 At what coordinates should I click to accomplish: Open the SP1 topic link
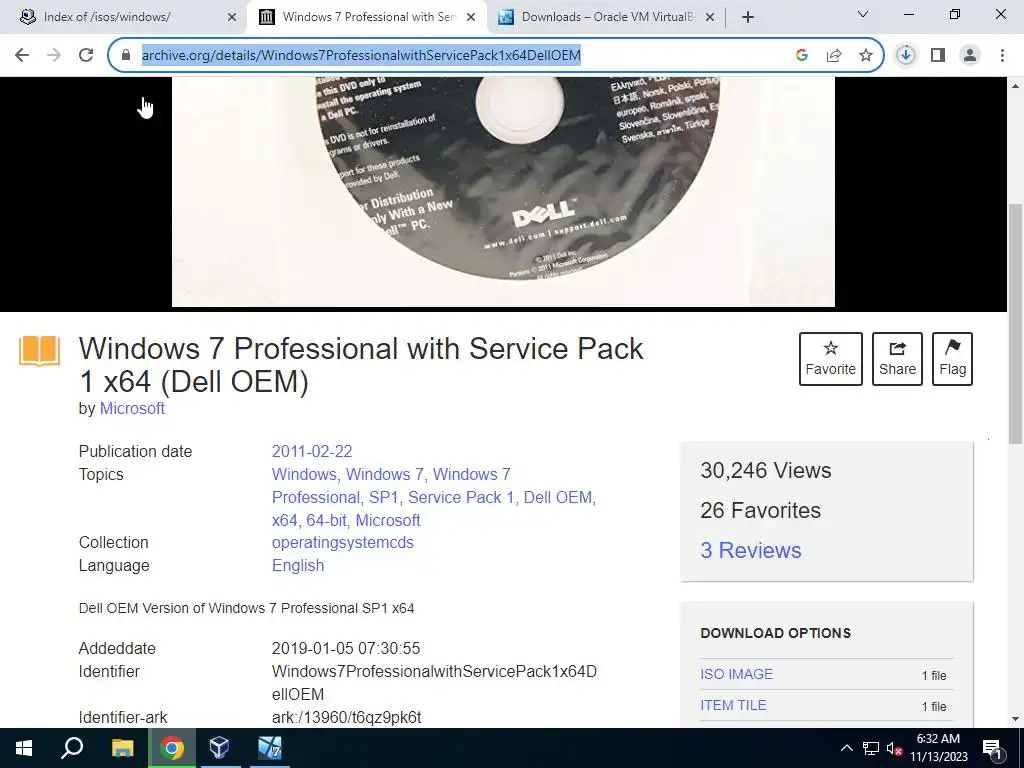[x=383, y=497]
